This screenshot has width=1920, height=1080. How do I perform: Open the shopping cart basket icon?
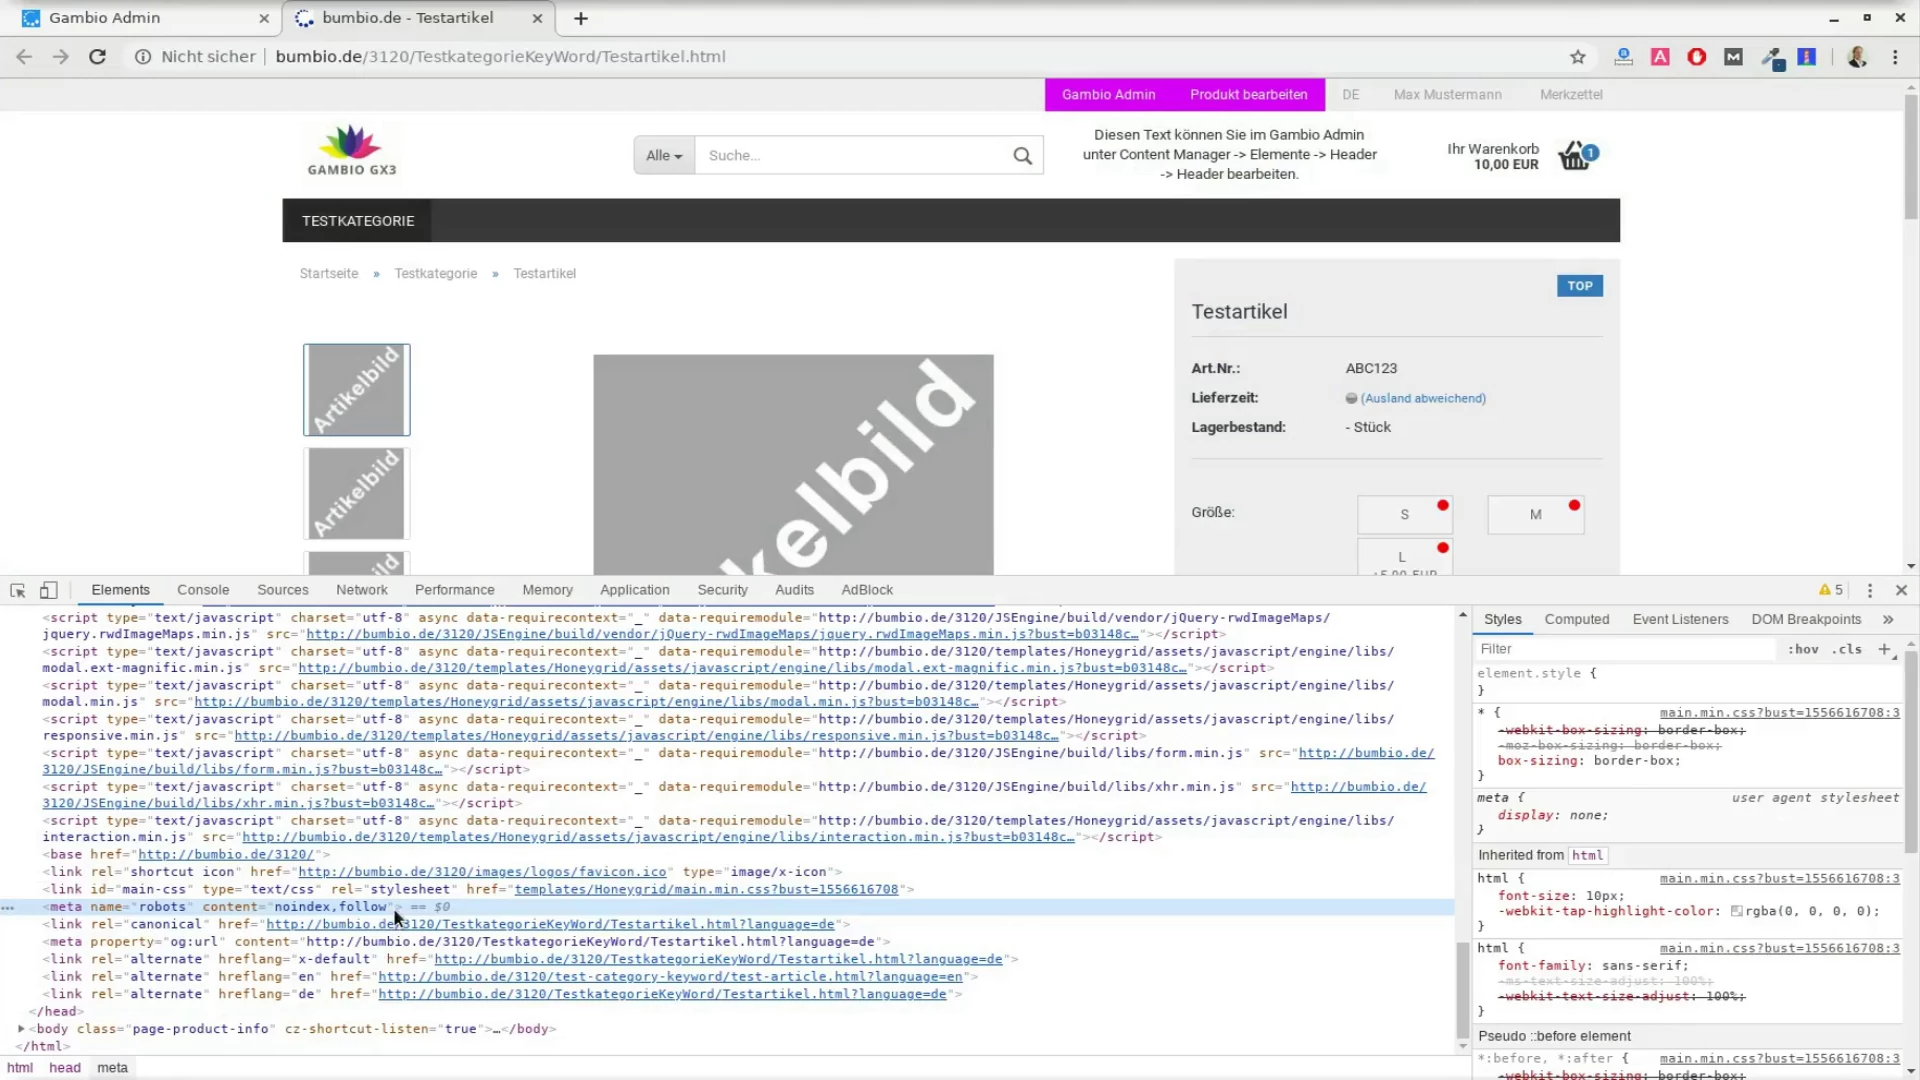pos(1576,155)
